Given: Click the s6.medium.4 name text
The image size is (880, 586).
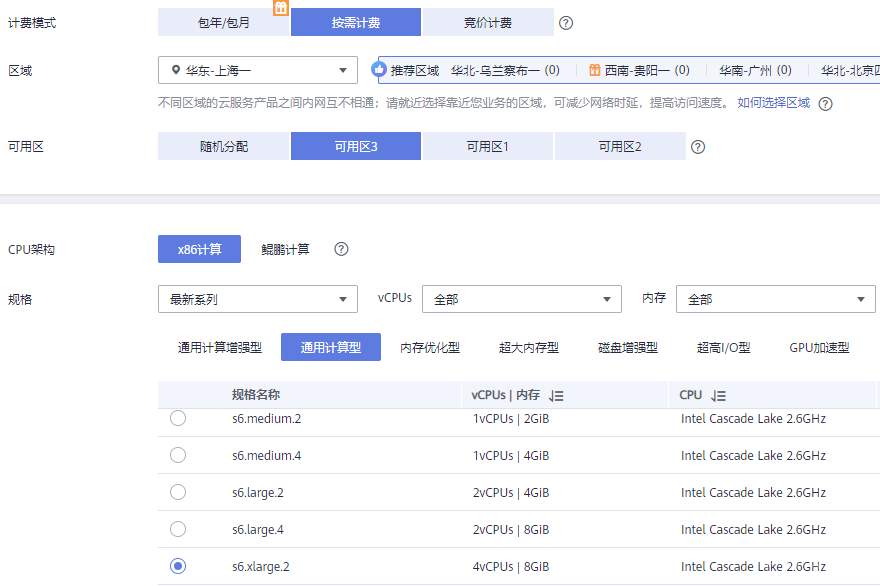Looking at the screenshot, I should (266, 456).
